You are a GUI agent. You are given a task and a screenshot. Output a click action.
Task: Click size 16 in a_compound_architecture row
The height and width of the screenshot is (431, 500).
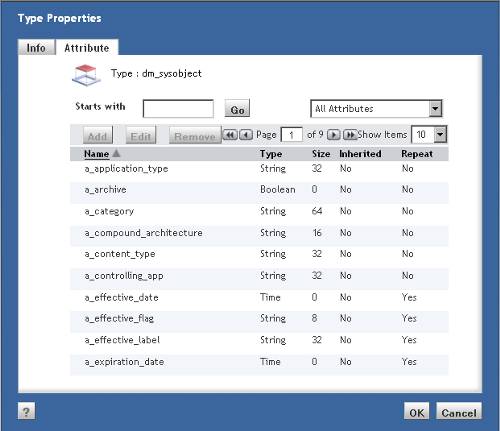[317, 233]
